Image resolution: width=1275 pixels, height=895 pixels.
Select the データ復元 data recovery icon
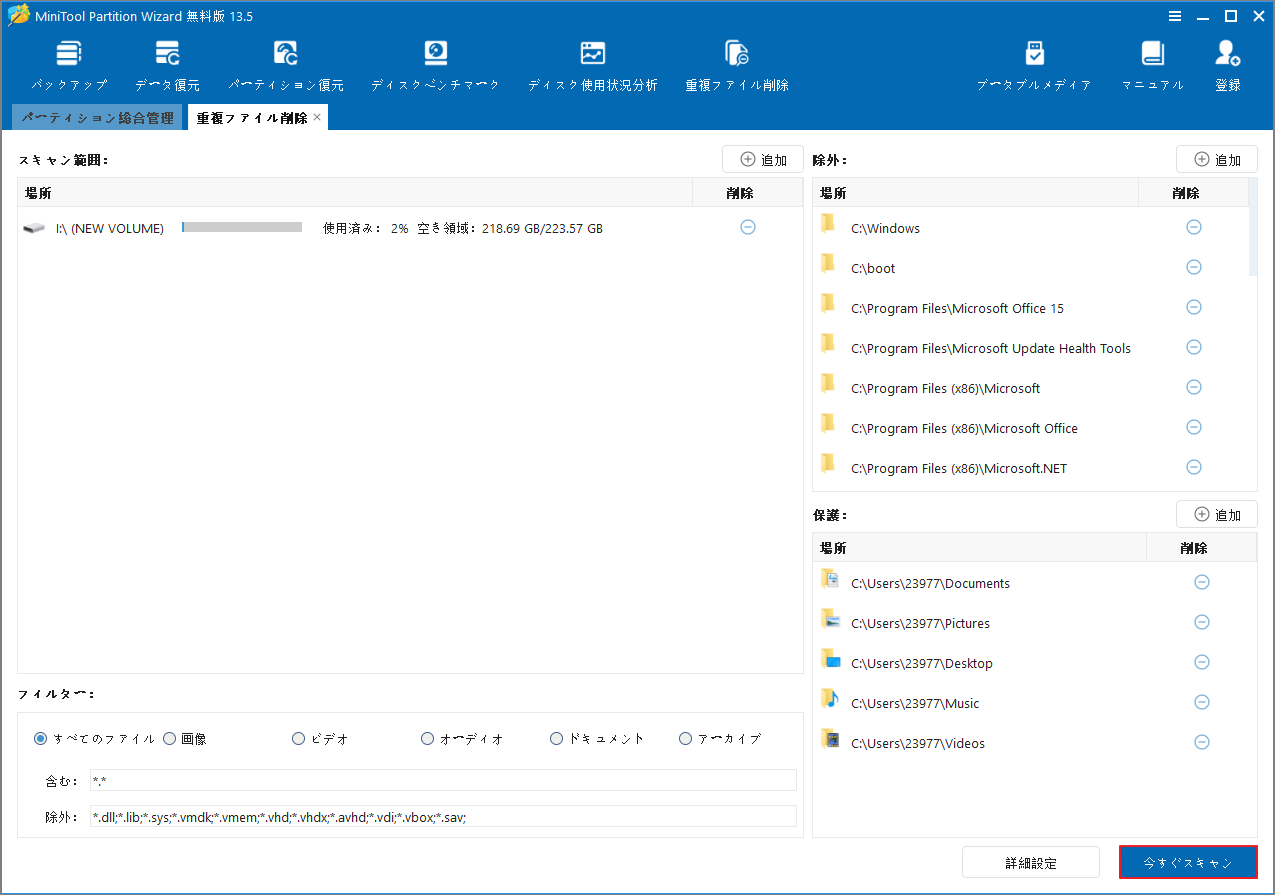click(x=166, y=62)
